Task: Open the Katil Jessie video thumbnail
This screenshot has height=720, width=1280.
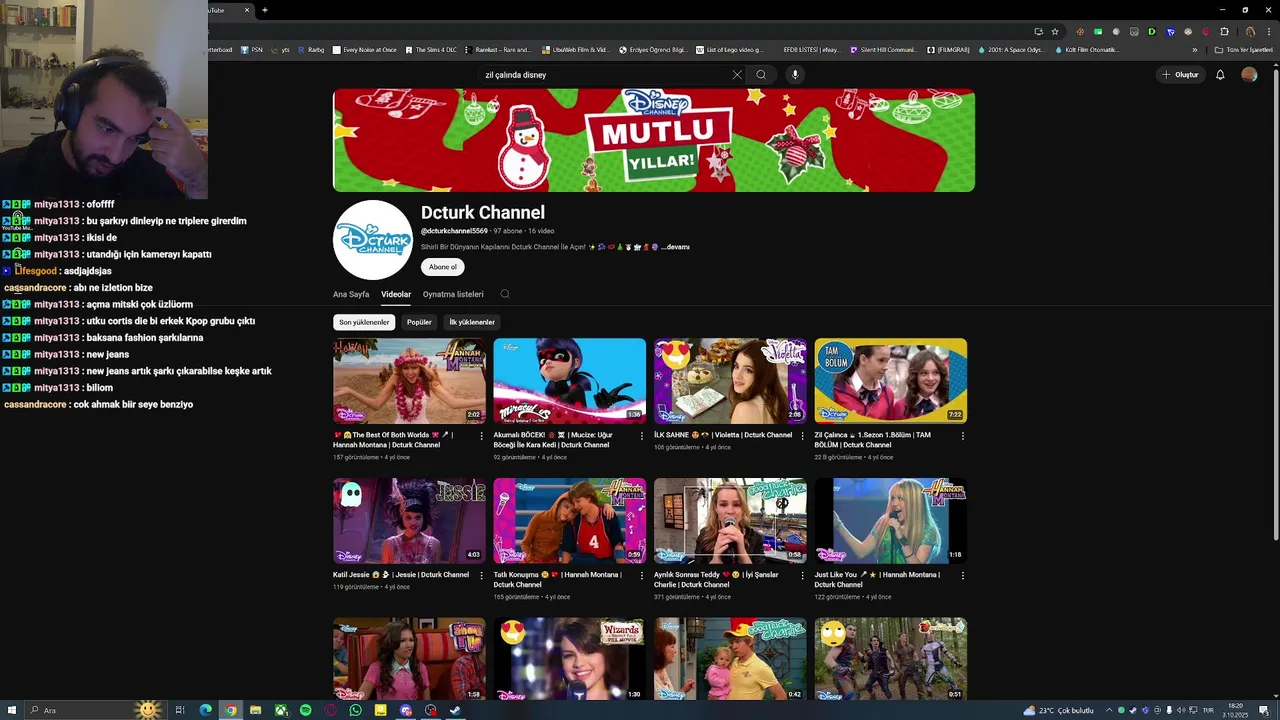Action: pyautogui.click(x=409, y=521)
